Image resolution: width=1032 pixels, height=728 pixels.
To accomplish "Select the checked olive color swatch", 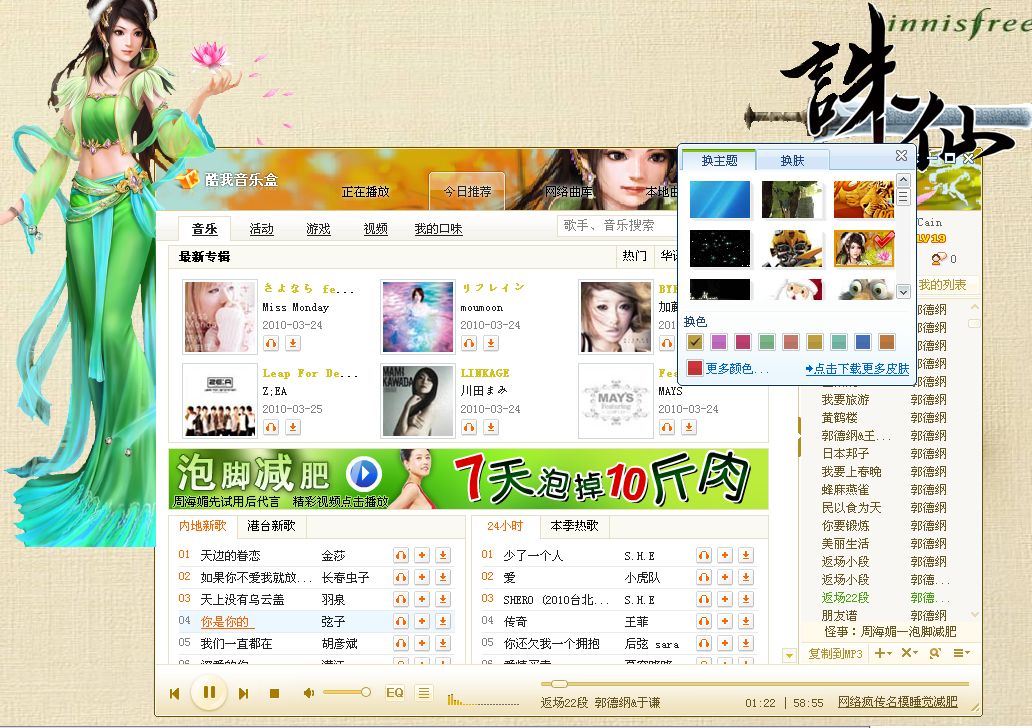I will [695, 342].
